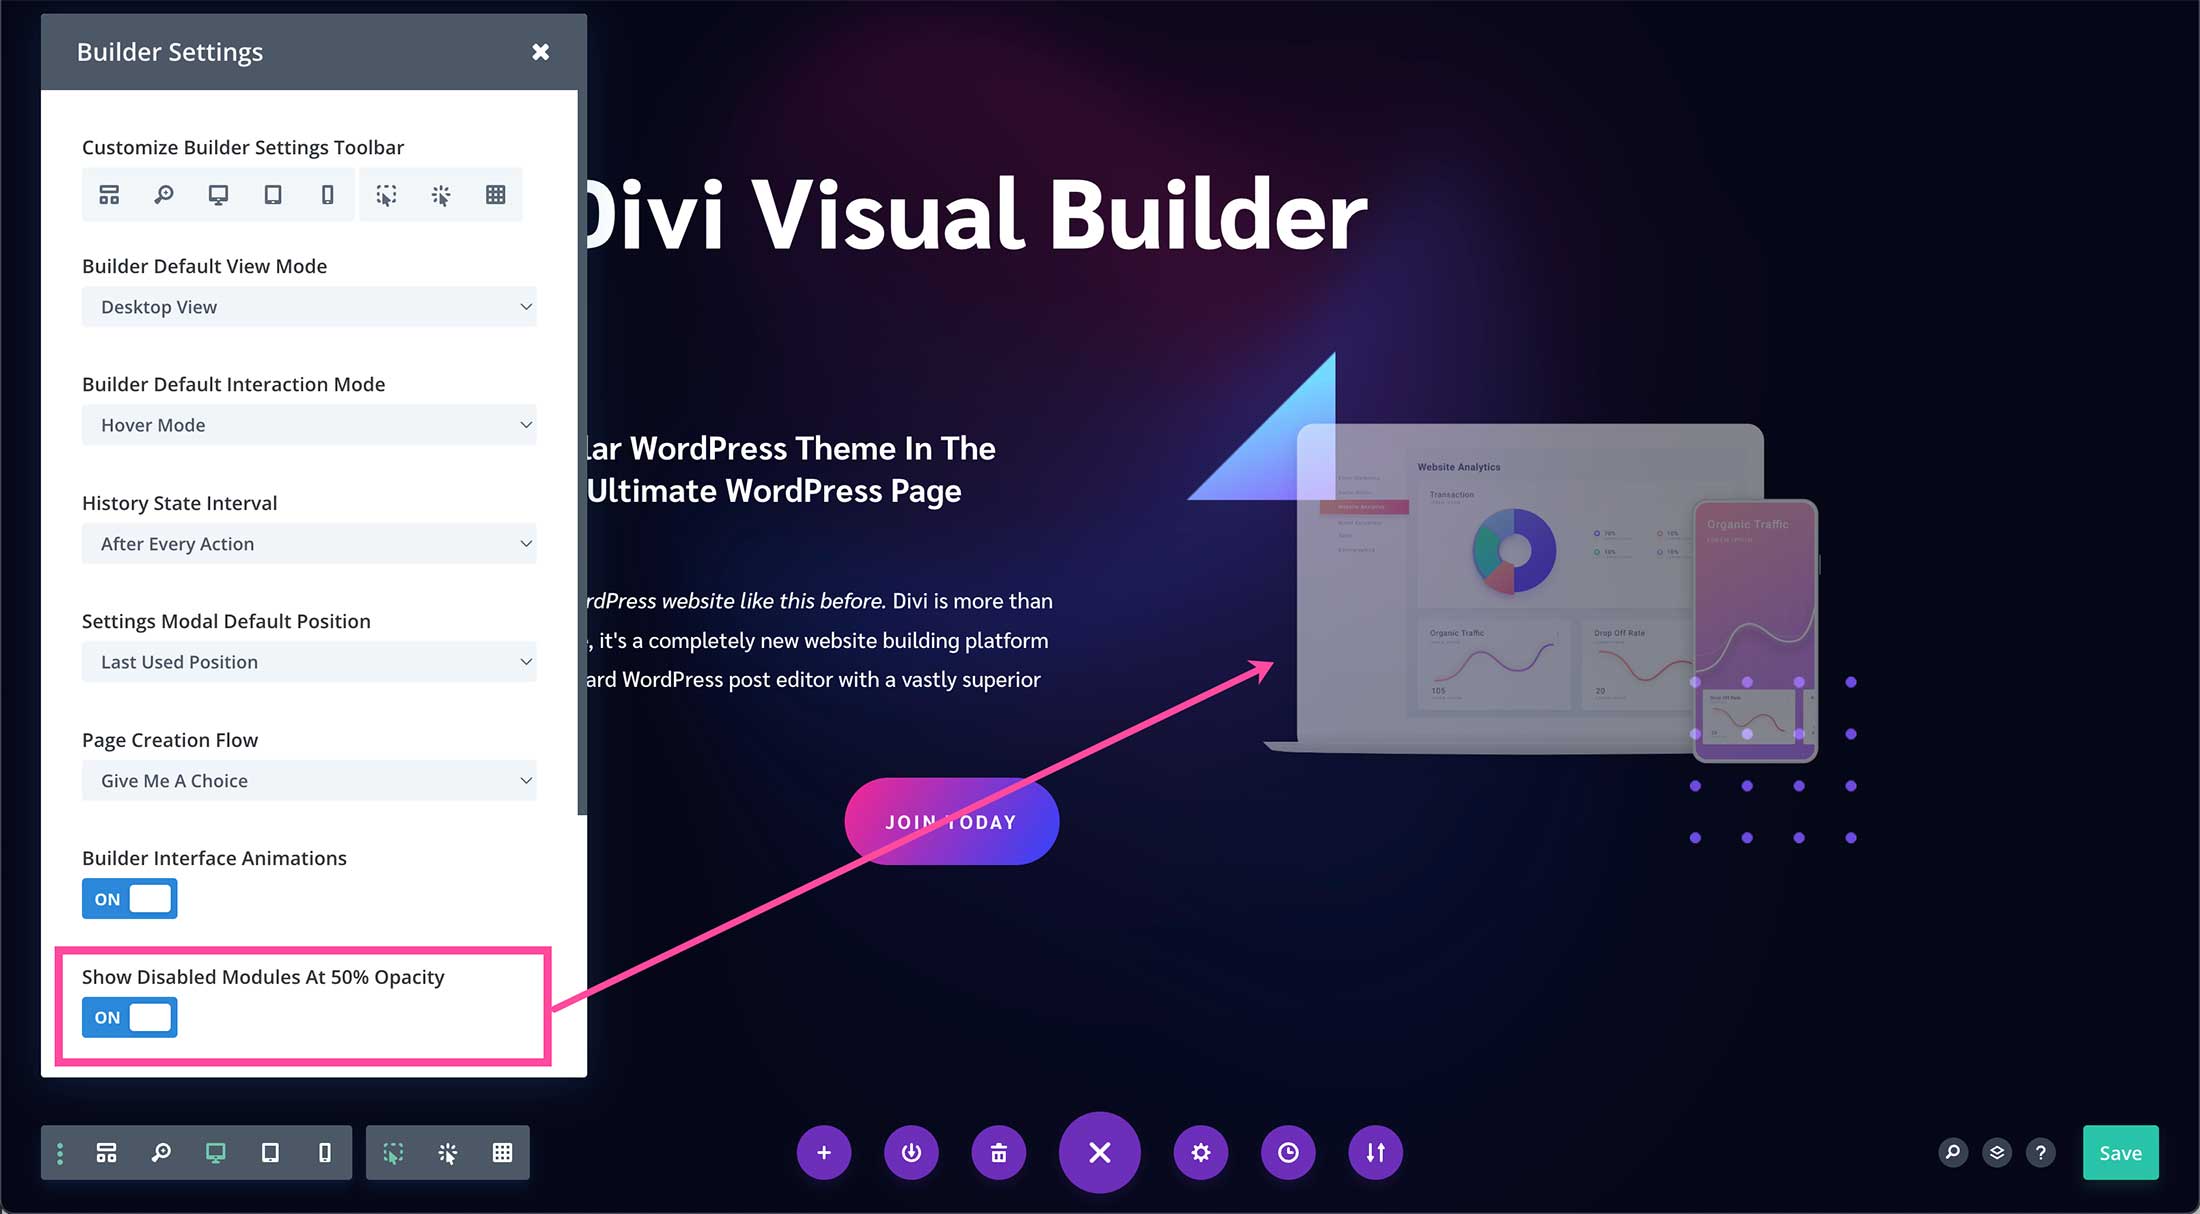Image resolution: width=2200 pixels, height=1214 pixels.
Task: Toggle Show Disabled Modules At 50% Opacity
Action: tap(130, 1017)
